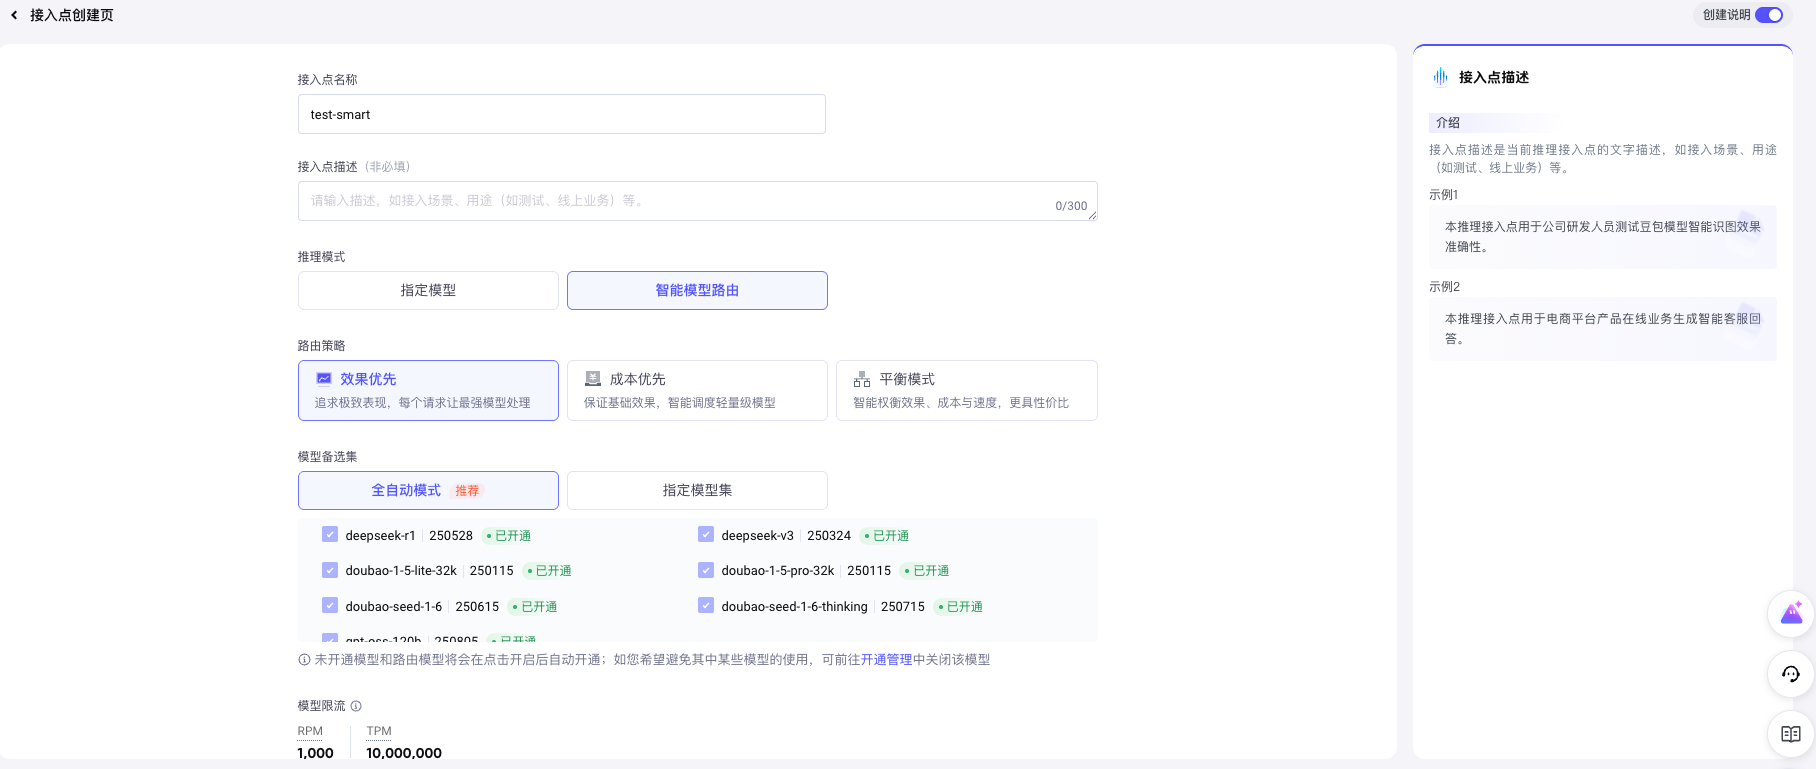Select the 指定模型集 tab
The width and height of the screenshot is (1816, 769).
click(x=697, y=490)
